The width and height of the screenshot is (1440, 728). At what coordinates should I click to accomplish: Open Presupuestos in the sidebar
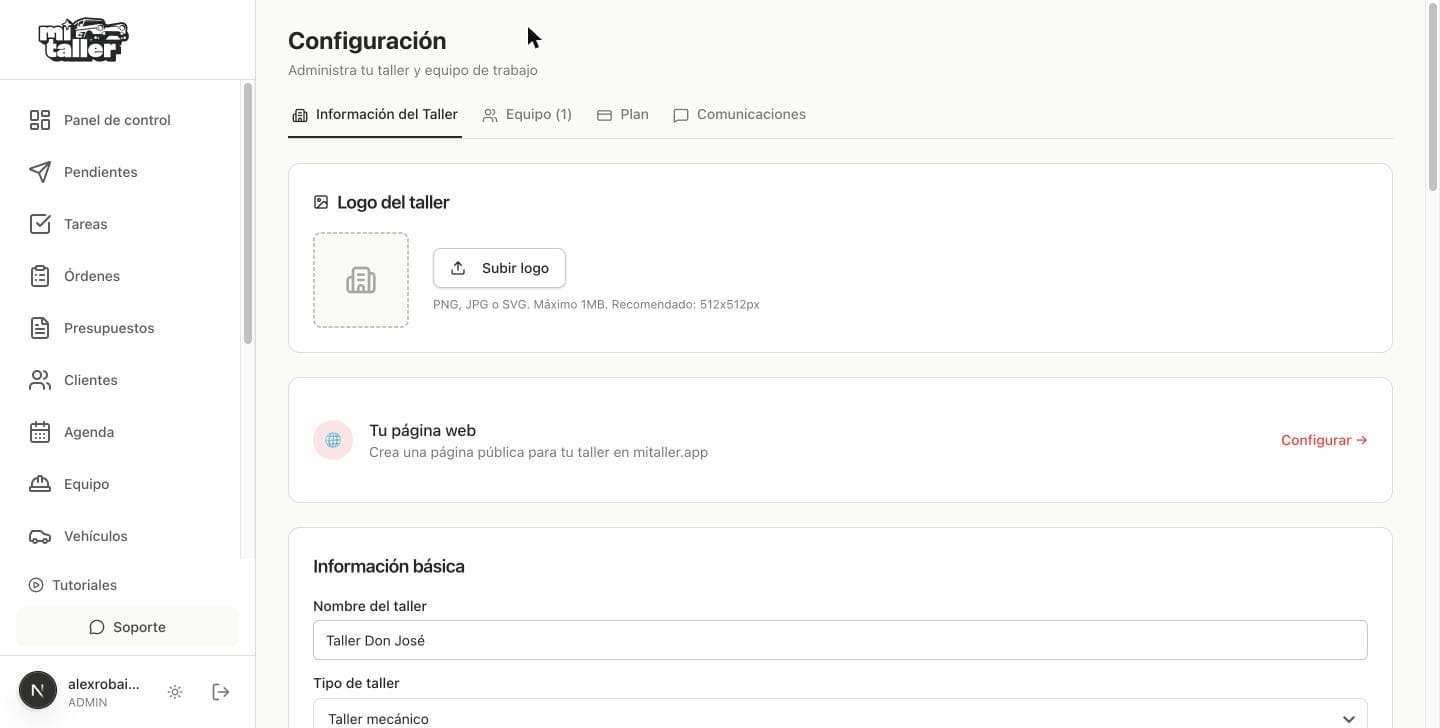click(120, 328)
